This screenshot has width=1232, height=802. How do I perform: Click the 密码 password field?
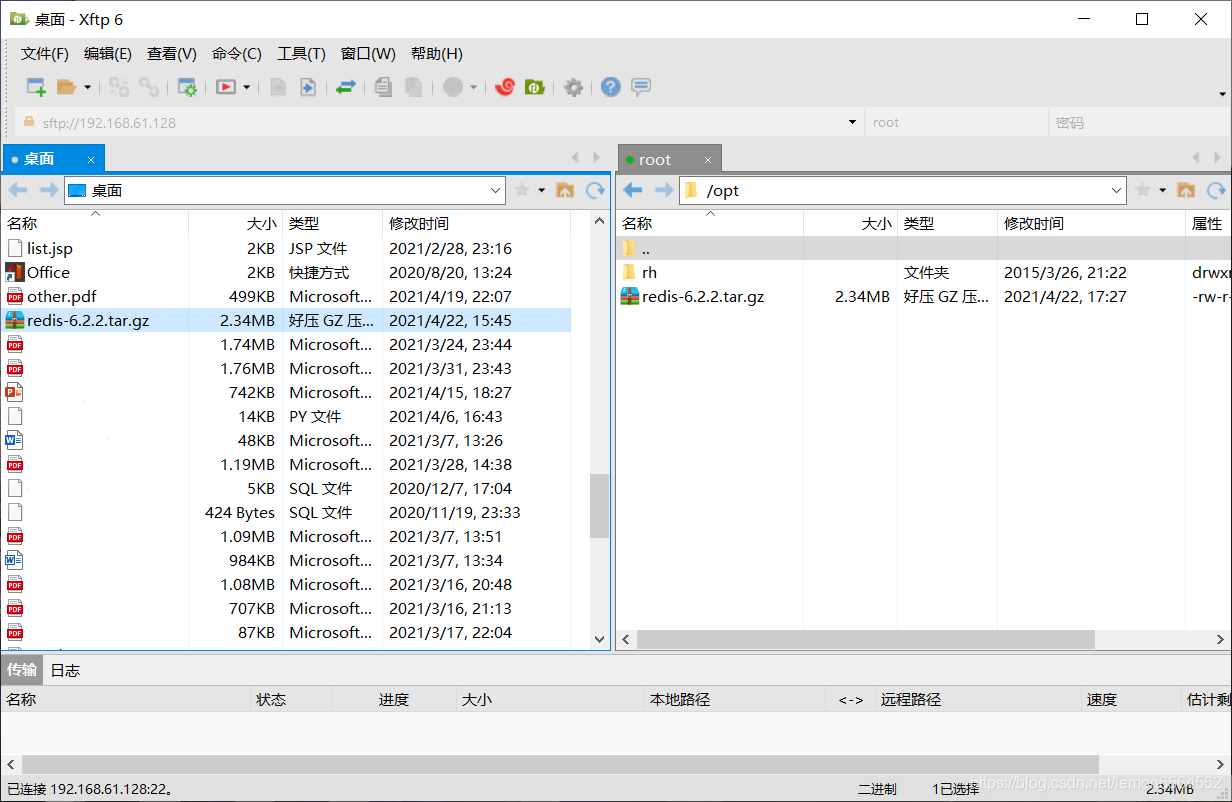1140,122
